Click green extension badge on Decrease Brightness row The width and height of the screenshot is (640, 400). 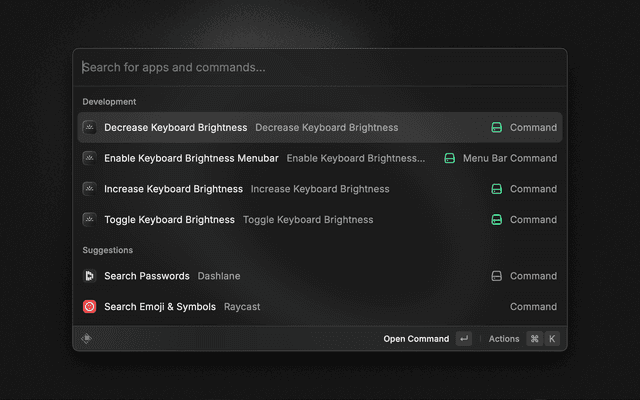496,128
